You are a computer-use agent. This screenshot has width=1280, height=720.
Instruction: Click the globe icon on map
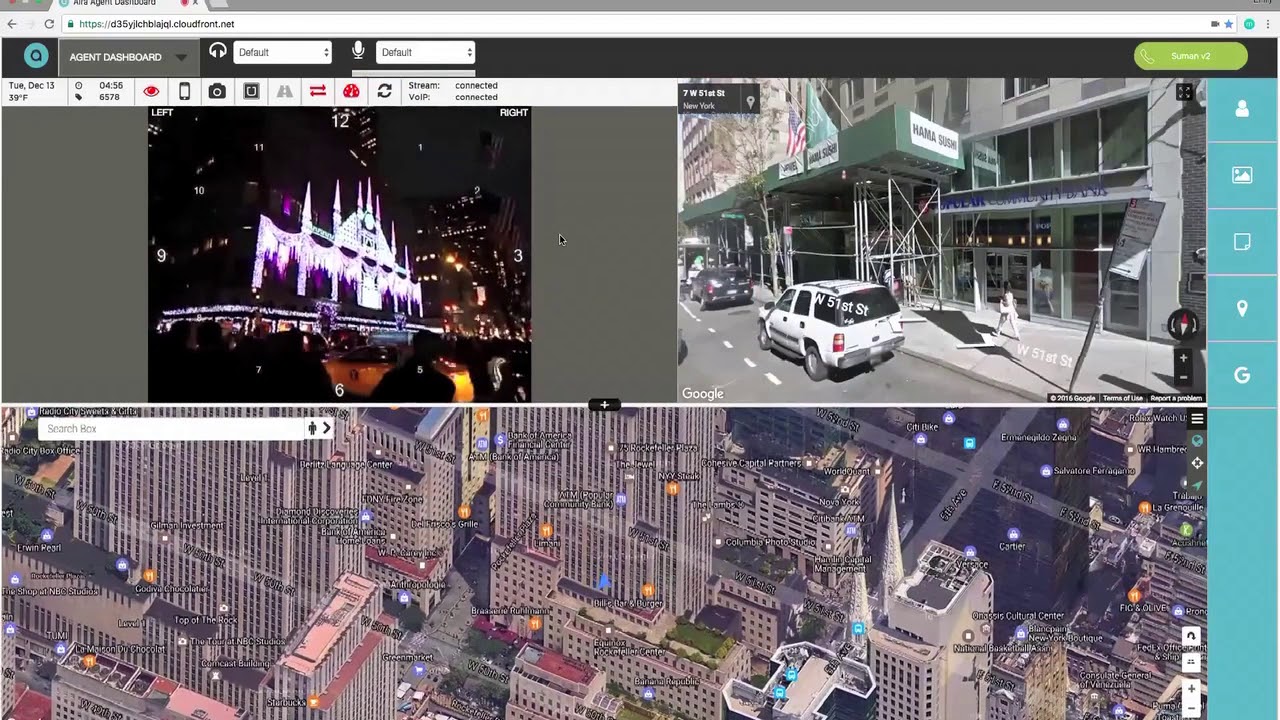click(x=1196, y=441)
